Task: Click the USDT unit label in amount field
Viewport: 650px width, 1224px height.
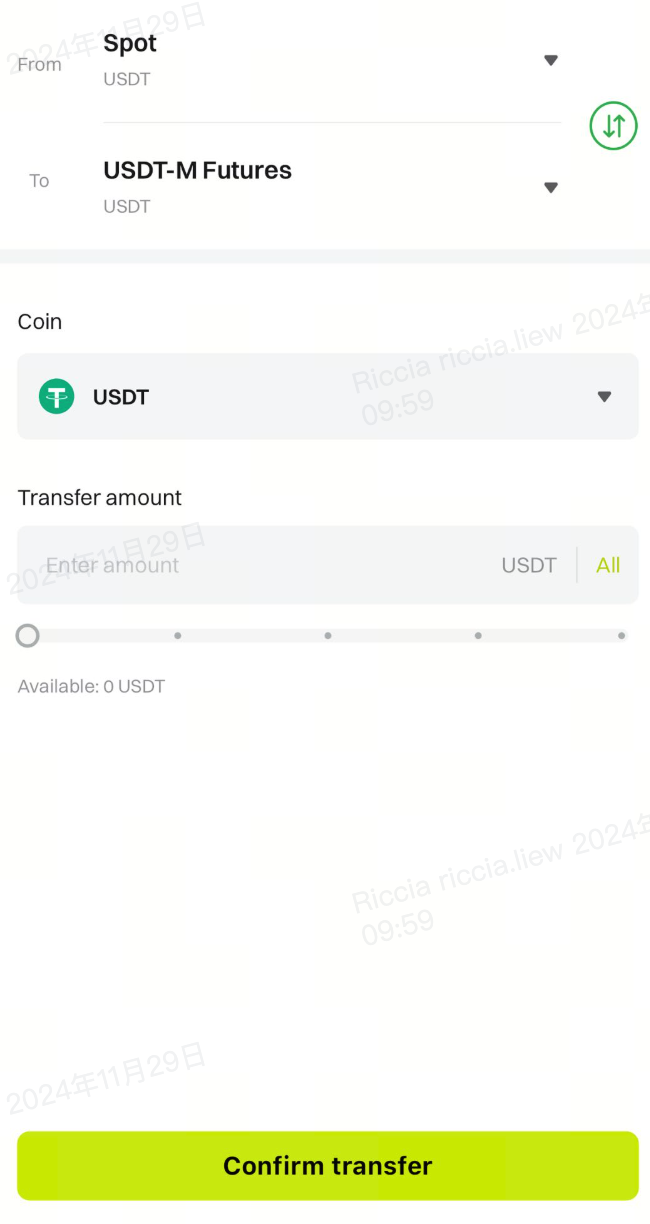Action: (528, 565)
